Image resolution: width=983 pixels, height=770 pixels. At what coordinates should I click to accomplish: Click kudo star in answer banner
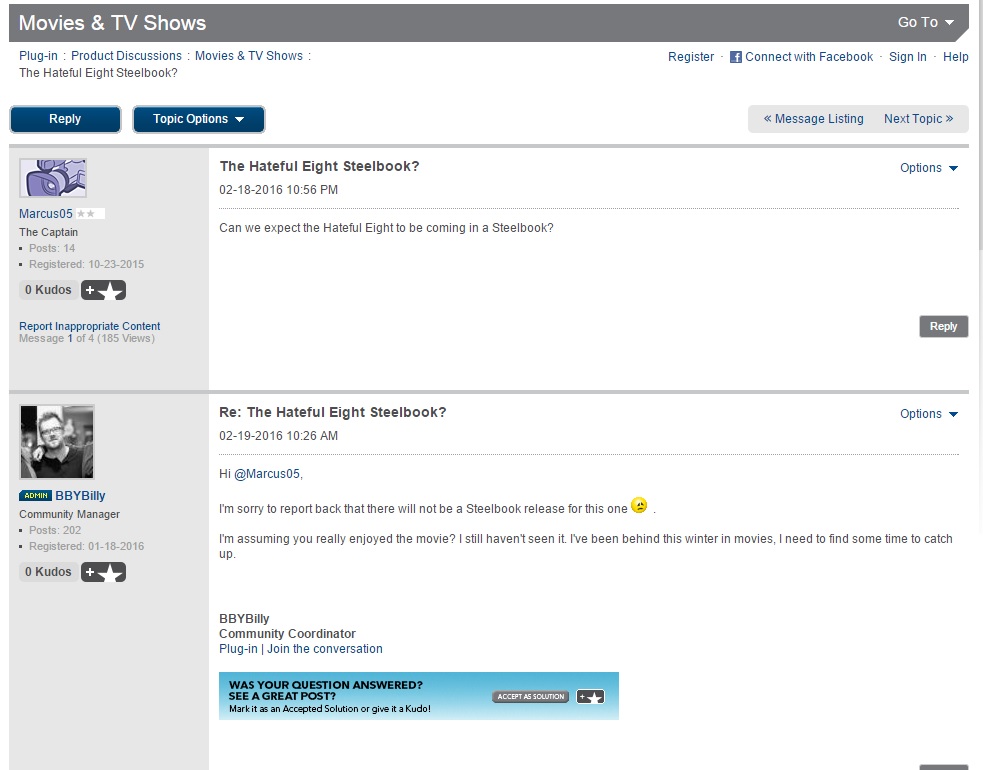coord(591,697)
